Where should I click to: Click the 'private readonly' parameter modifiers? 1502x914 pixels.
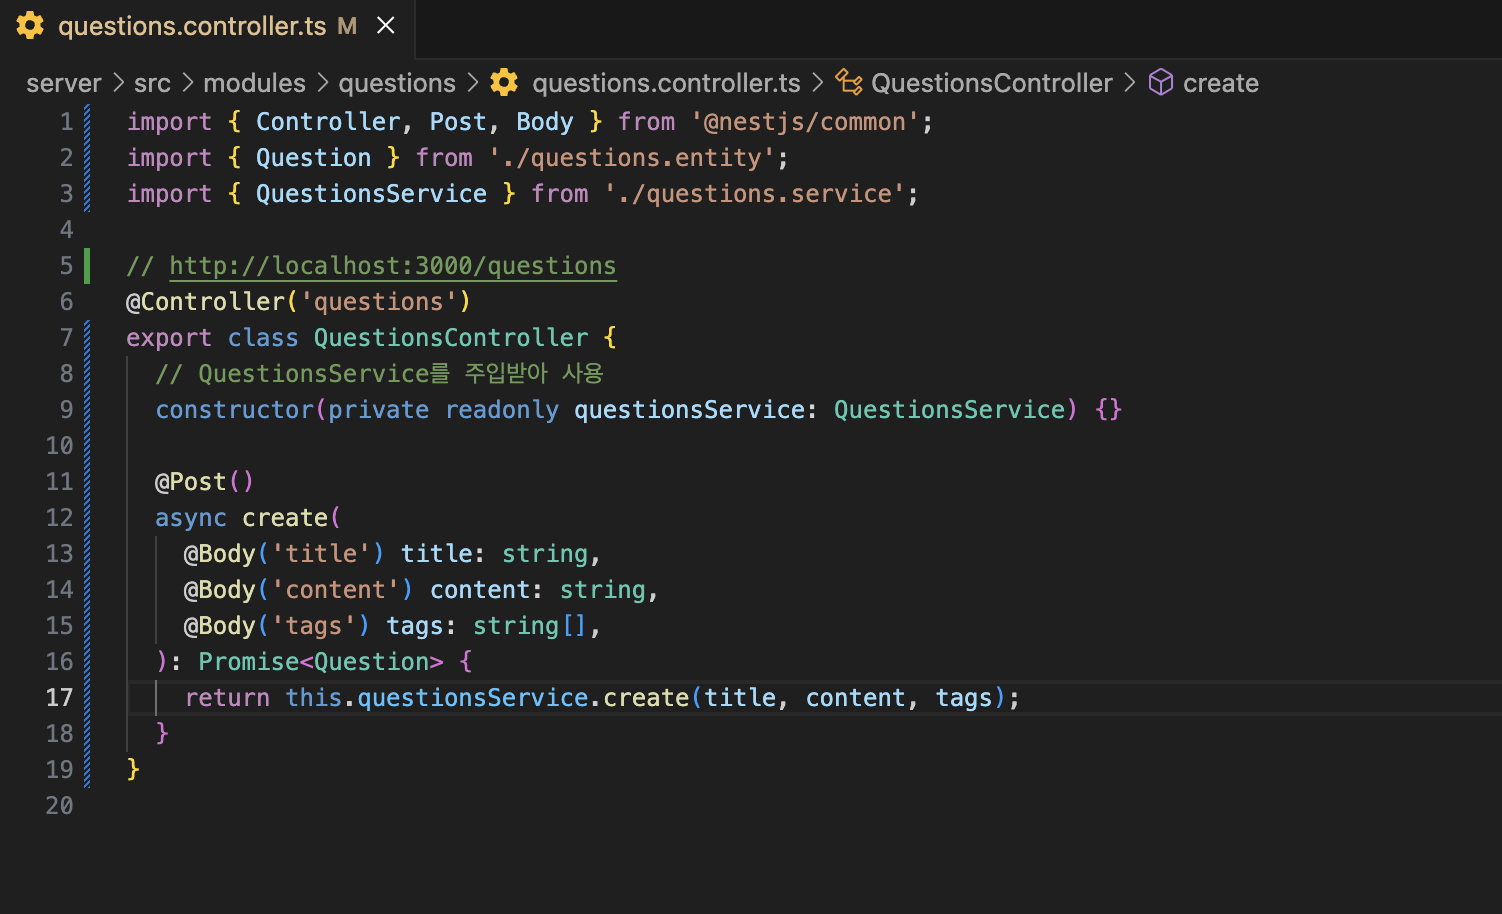(443, 410)
